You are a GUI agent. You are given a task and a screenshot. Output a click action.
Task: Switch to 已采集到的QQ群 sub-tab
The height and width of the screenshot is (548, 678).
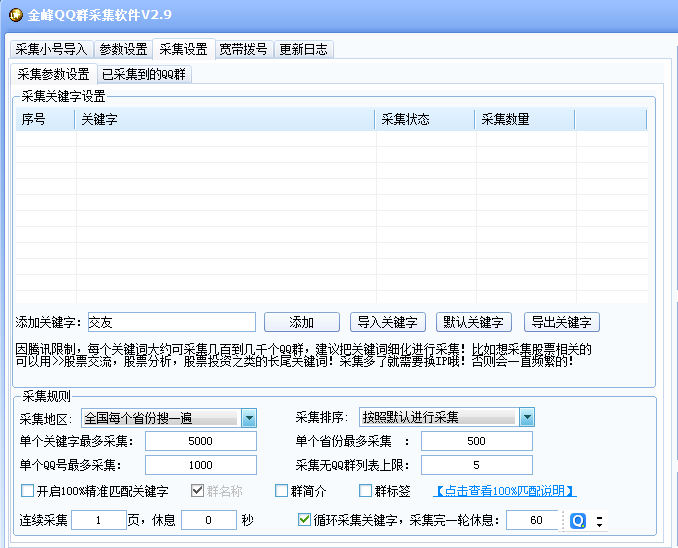click(144, 74)
